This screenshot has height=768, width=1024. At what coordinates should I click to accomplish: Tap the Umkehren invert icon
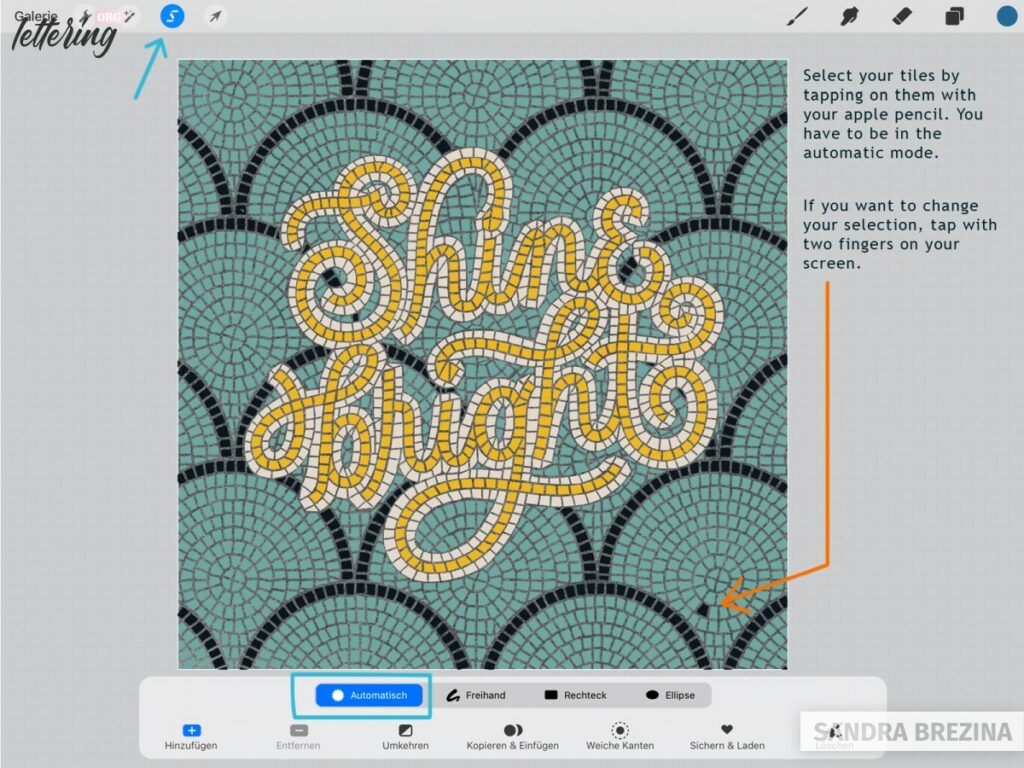tap(404, 730)
